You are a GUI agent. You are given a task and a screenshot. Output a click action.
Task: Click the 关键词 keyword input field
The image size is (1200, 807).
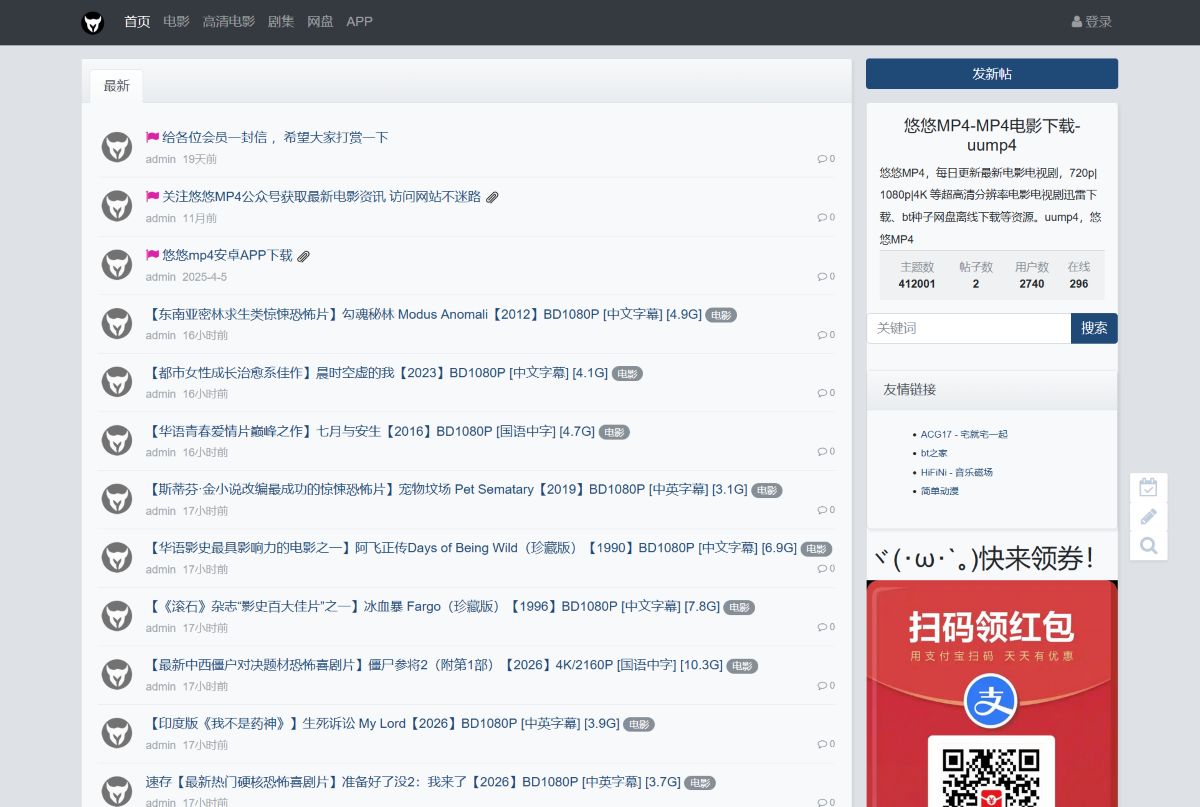coord(967,328)
